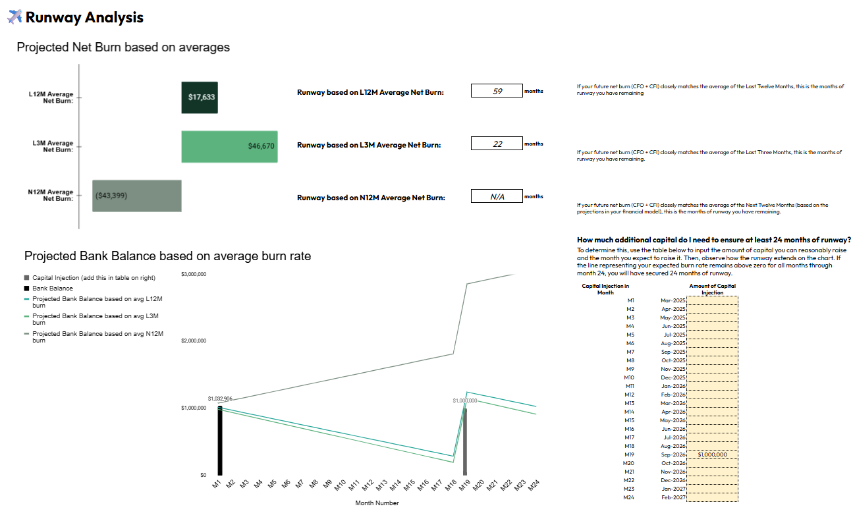Click the M24 label on chart x-axis
This screenshot has height=507, width=852.
(534, 485)
